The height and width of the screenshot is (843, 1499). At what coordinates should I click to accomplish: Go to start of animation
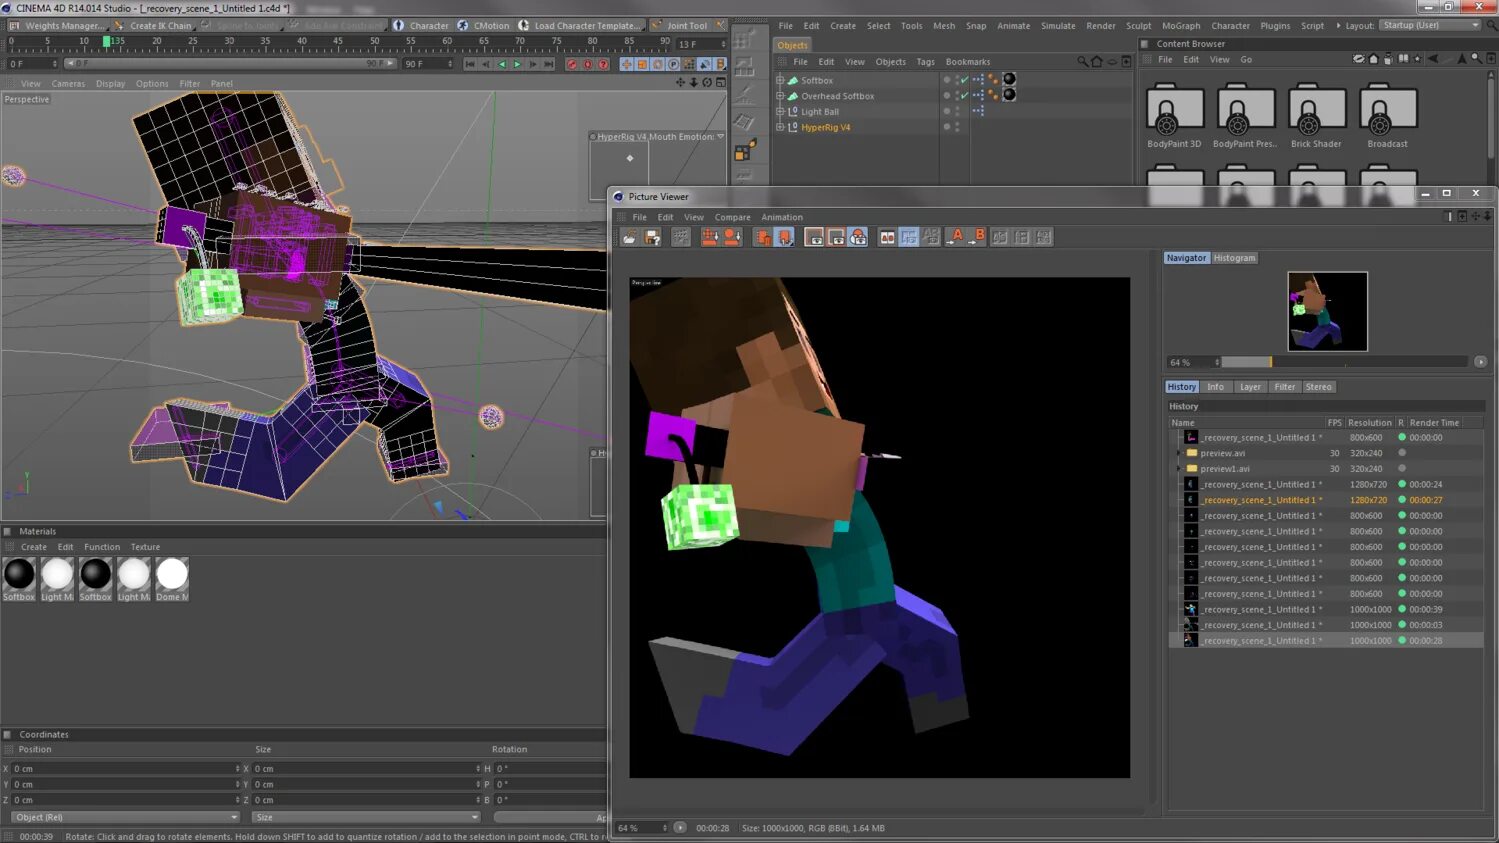coord(470,64)
